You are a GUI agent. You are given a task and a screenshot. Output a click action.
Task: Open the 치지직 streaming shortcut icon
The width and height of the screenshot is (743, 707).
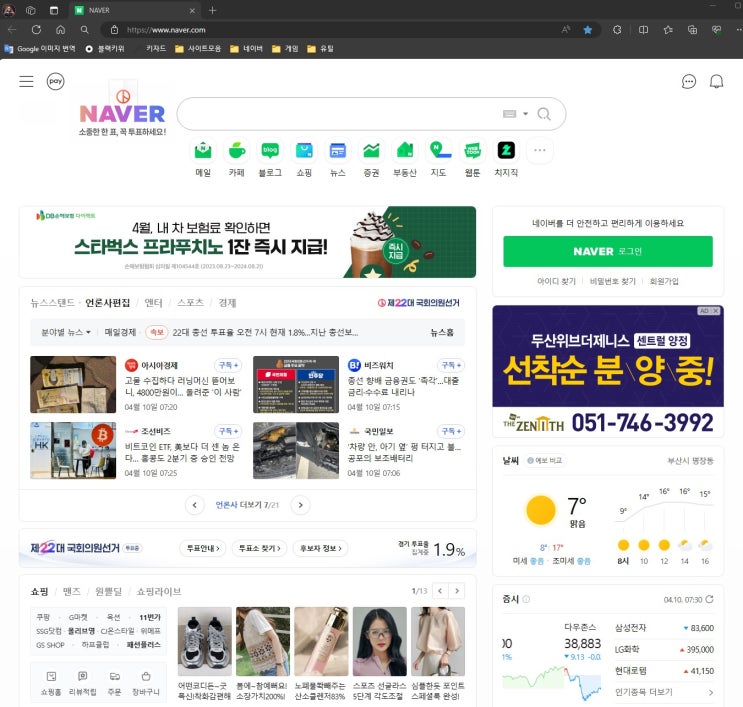[x=506, y=151]
